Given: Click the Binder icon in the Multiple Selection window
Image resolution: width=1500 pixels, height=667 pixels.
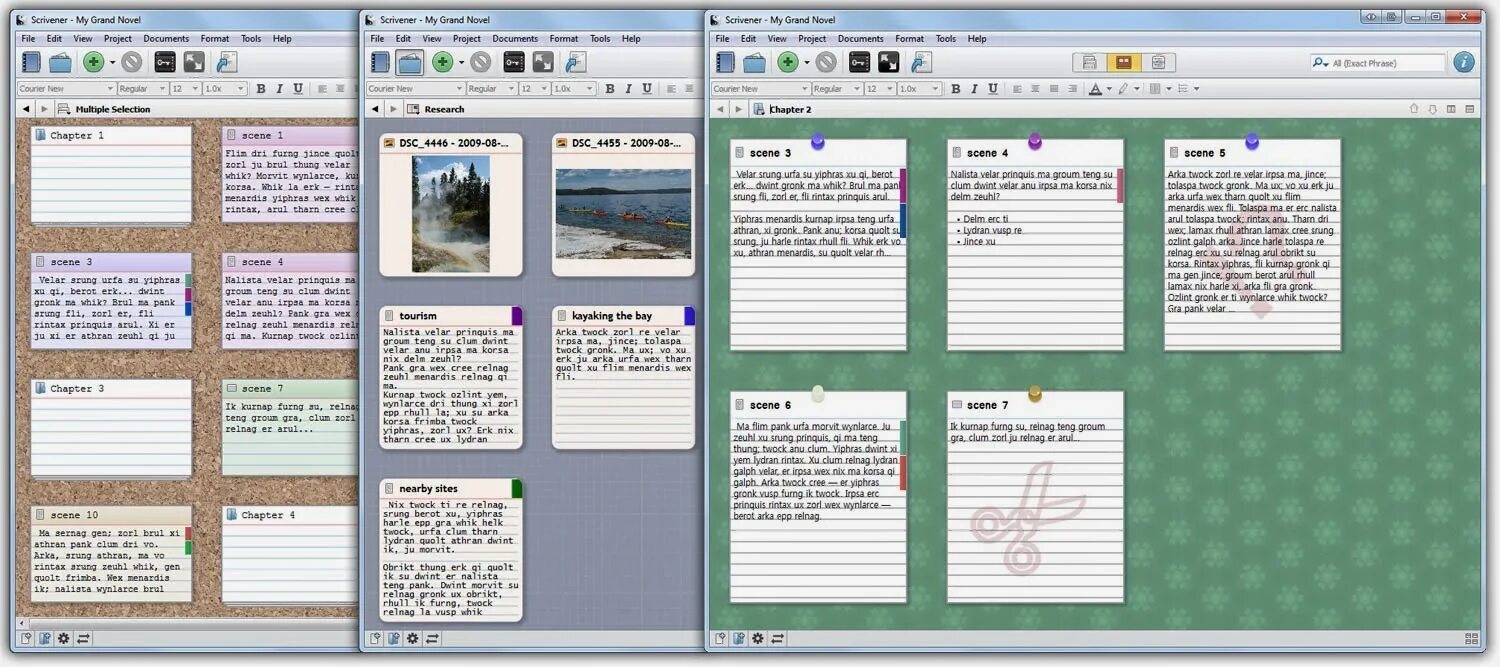Looking at the screenshot, I should click(x=30, y=62).
